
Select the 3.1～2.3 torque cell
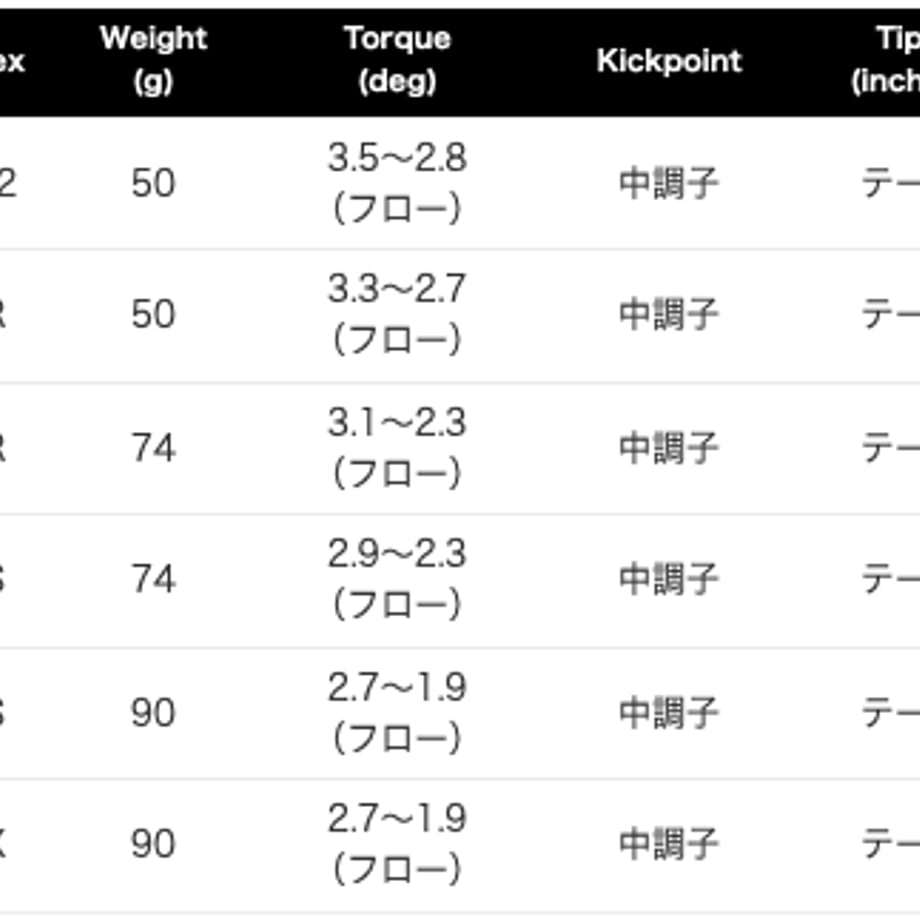click(397, 448)
